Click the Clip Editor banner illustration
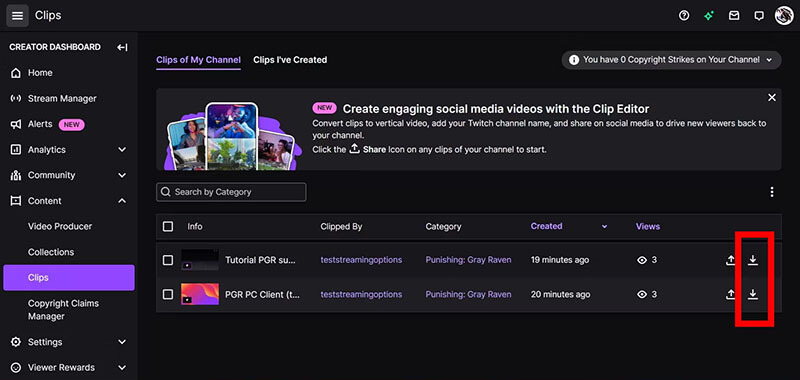This screenshot has width=800, height=380. (x=234, y=136)
